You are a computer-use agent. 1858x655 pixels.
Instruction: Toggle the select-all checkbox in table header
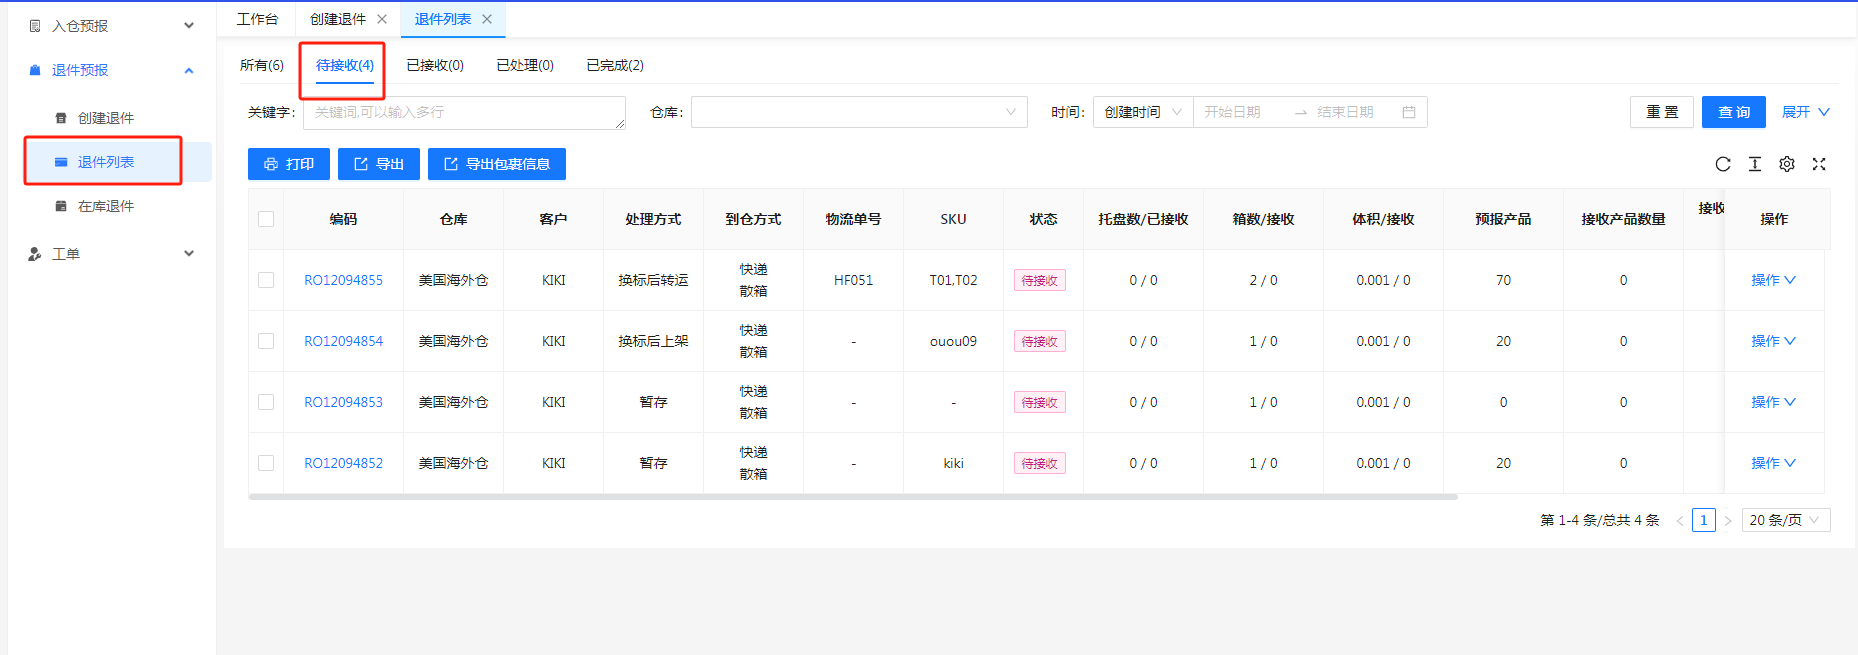[x=266, y=219]
